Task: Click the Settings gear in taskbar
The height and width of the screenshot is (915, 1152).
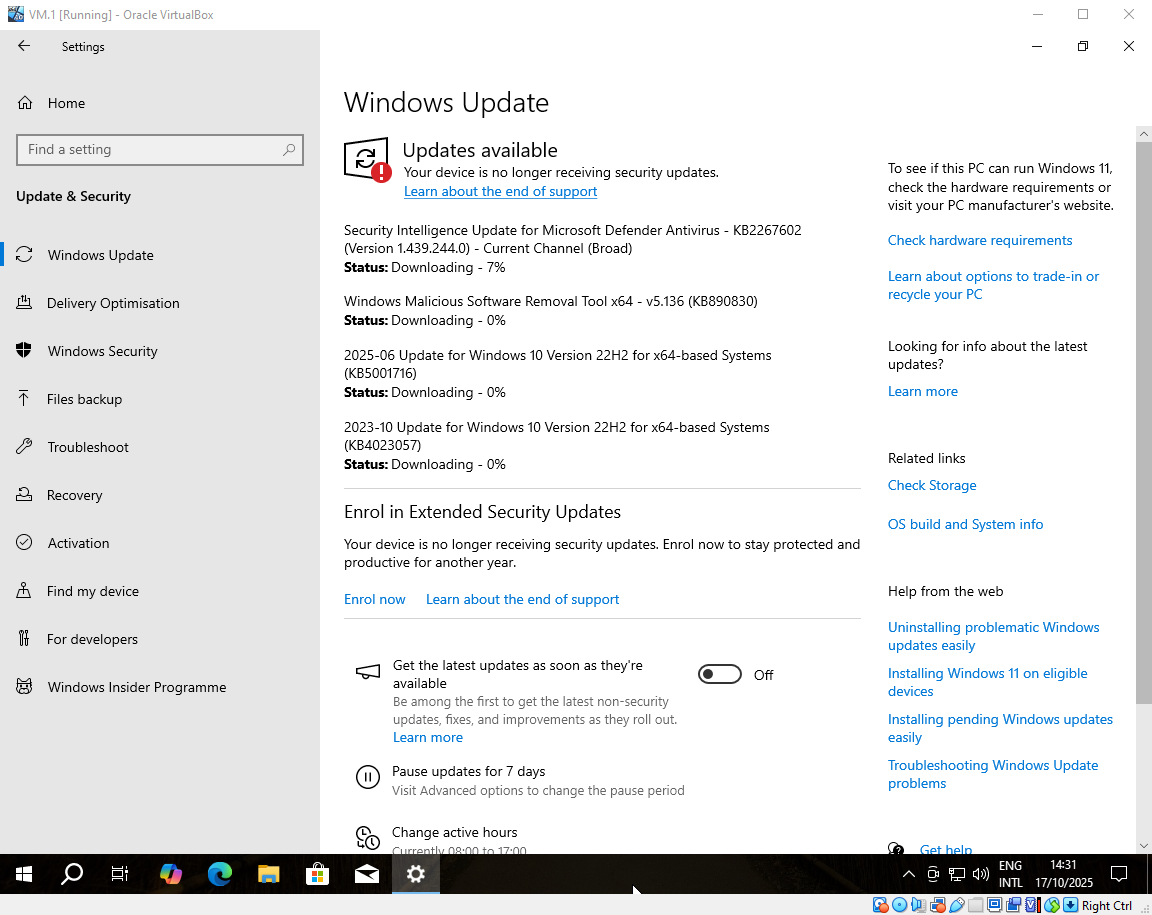Action: point(416,874)
